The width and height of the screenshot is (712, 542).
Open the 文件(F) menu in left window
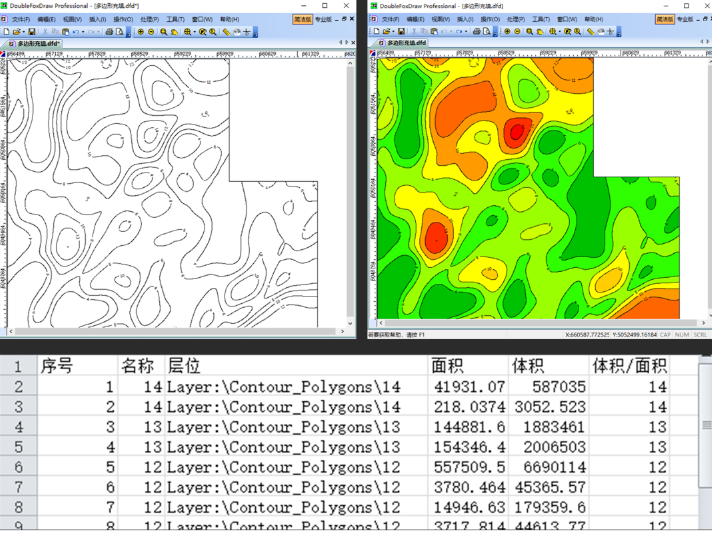coord(20,19)
